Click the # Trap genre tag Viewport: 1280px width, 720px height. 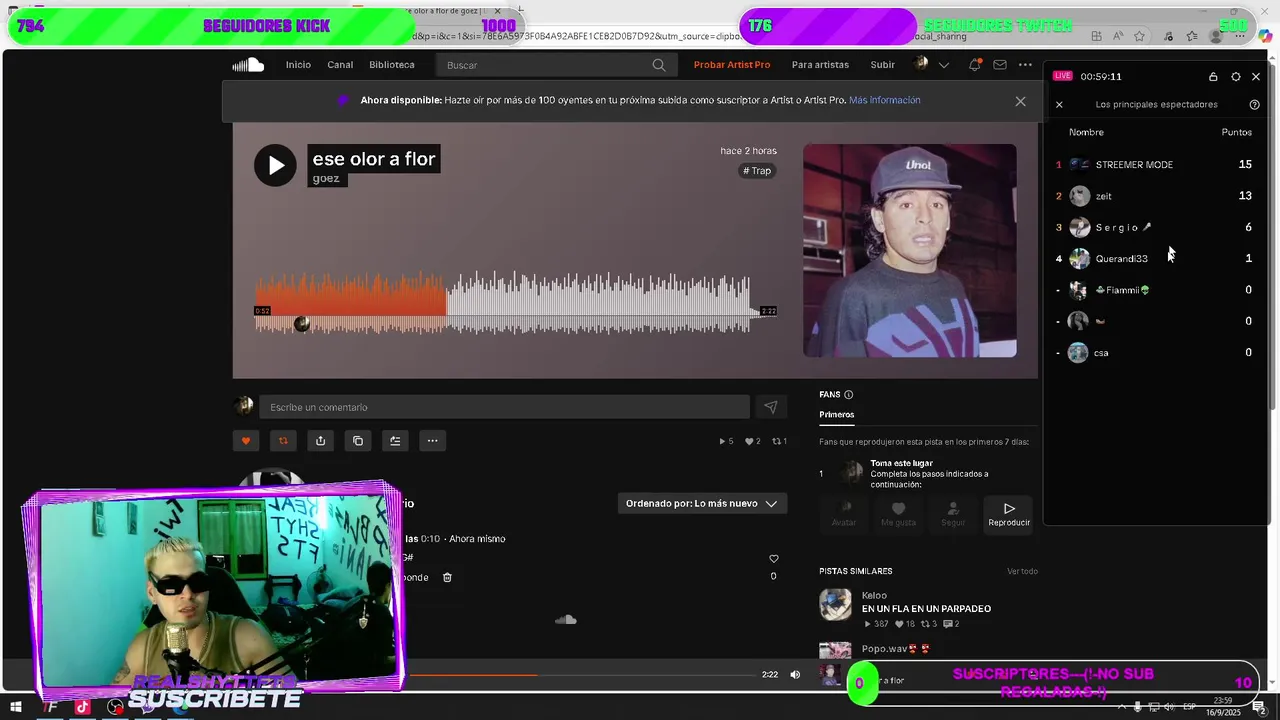pyautogui.click(x=757, y=171)
